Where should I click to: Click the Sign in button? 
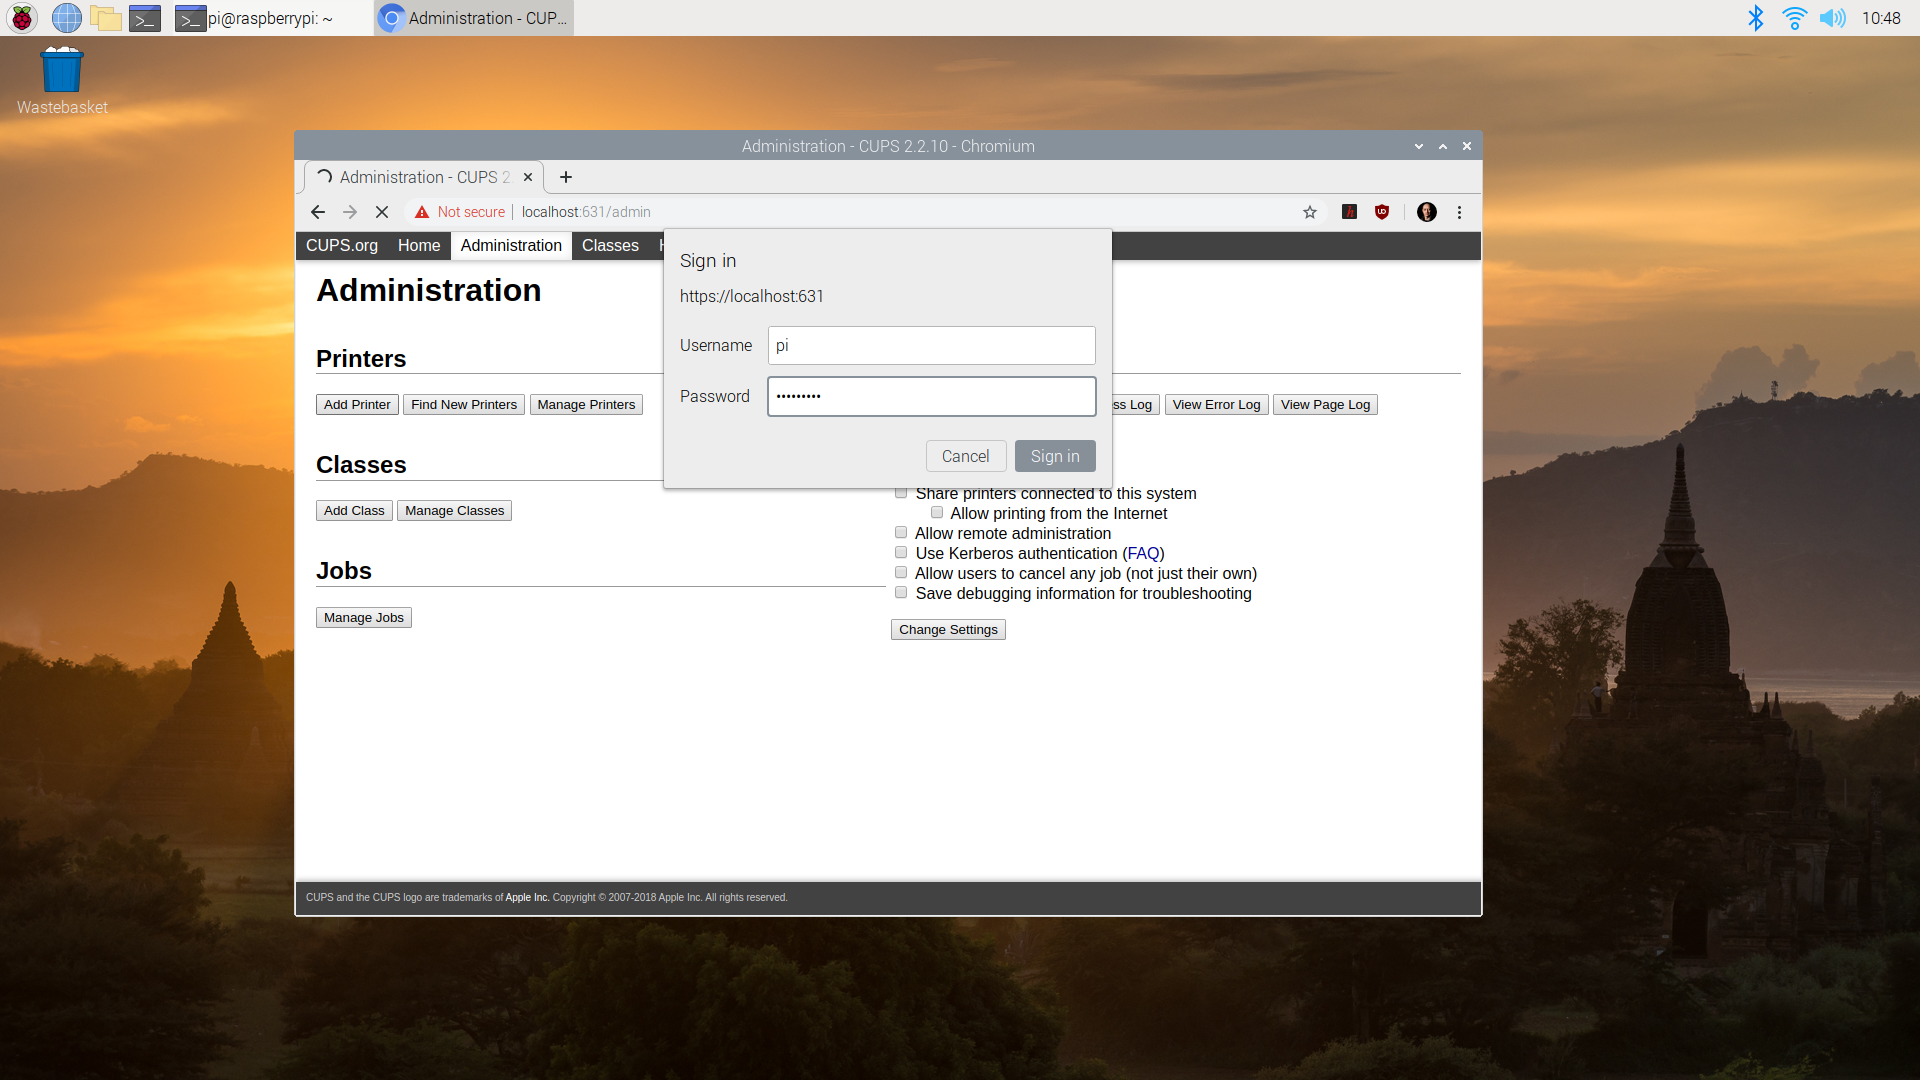coord(1054,455)
